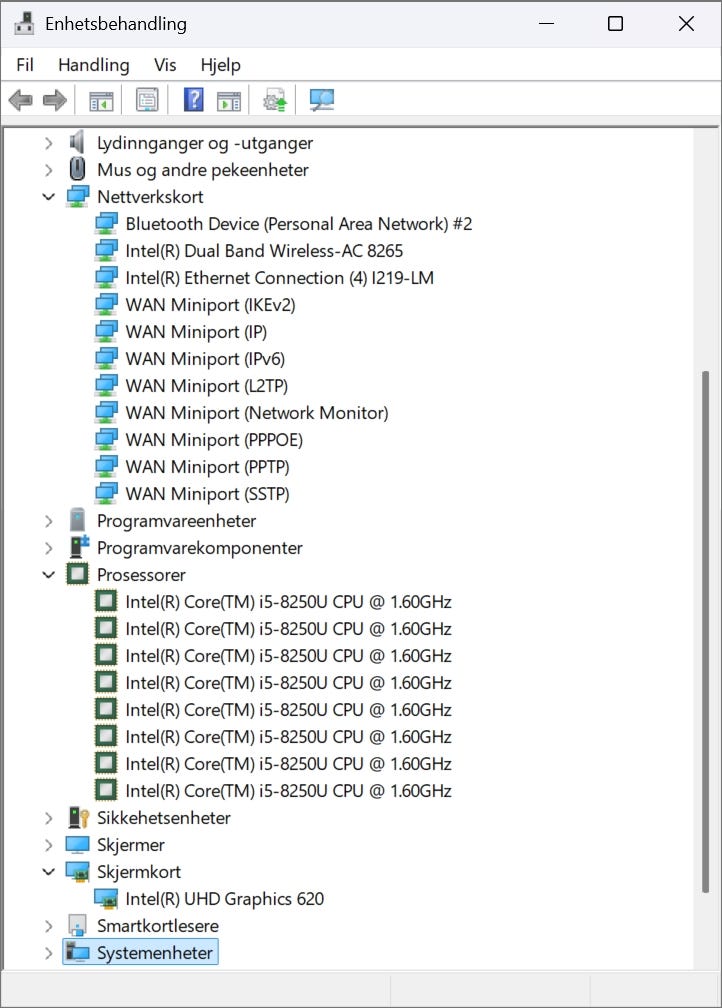Select the last i5-8250U processor entry
Screen dimensions: 722x1008
[288, 791]
